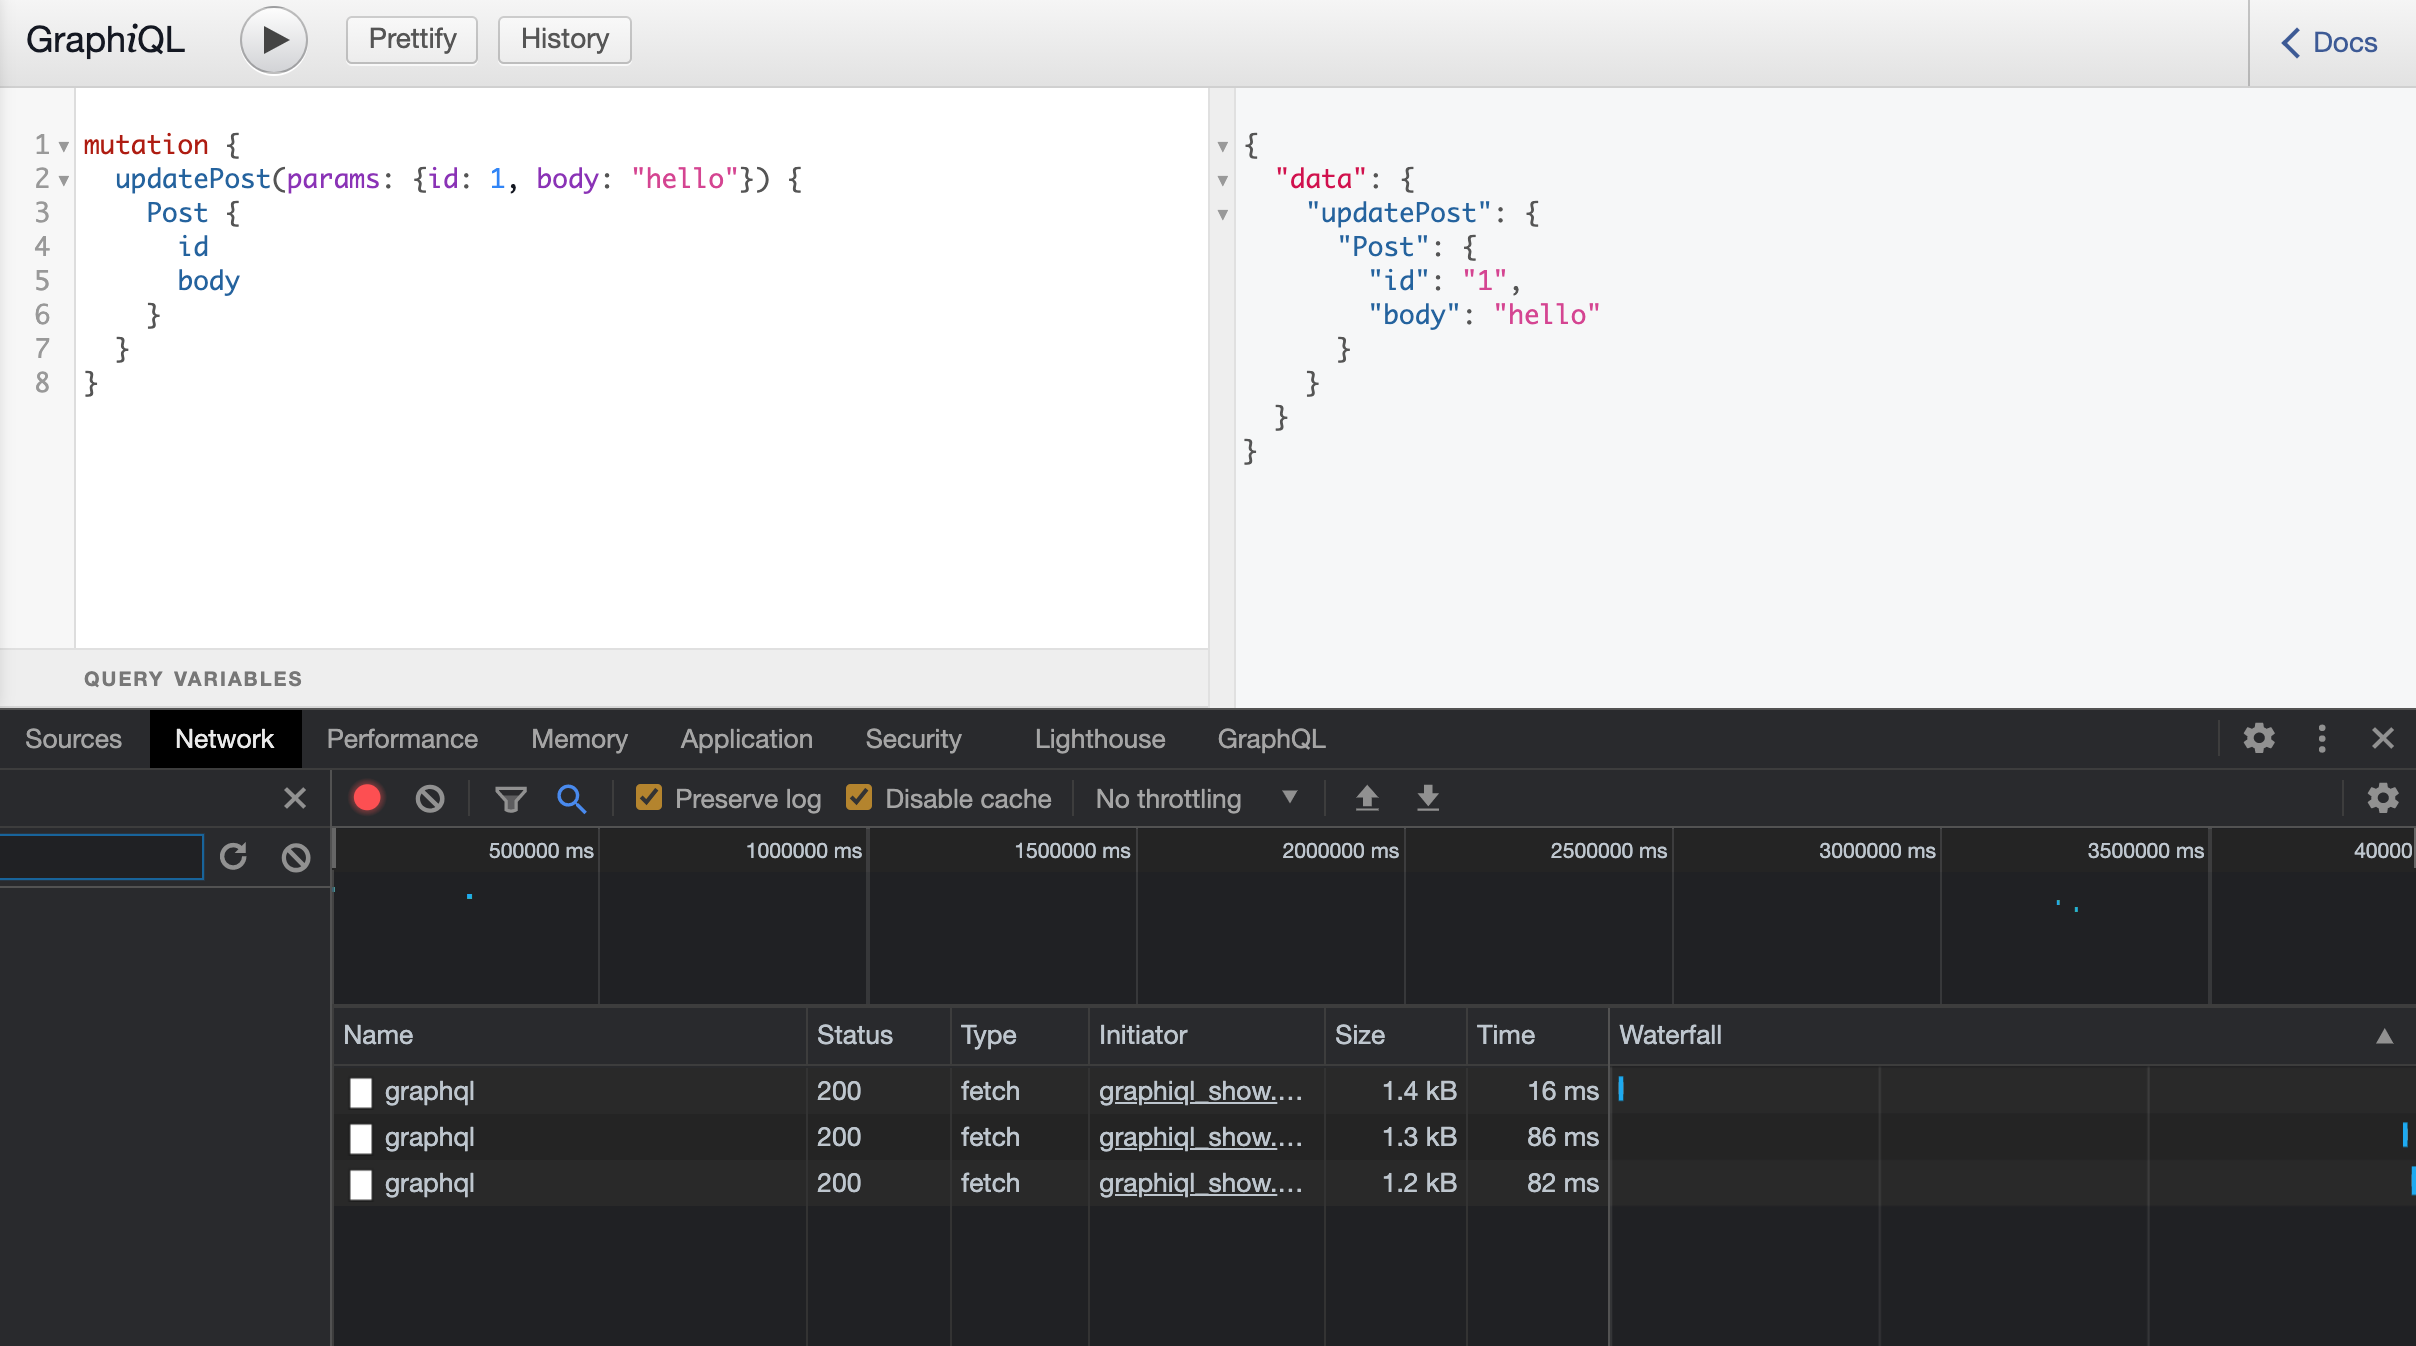Go to the Security tab

point(913,739)
